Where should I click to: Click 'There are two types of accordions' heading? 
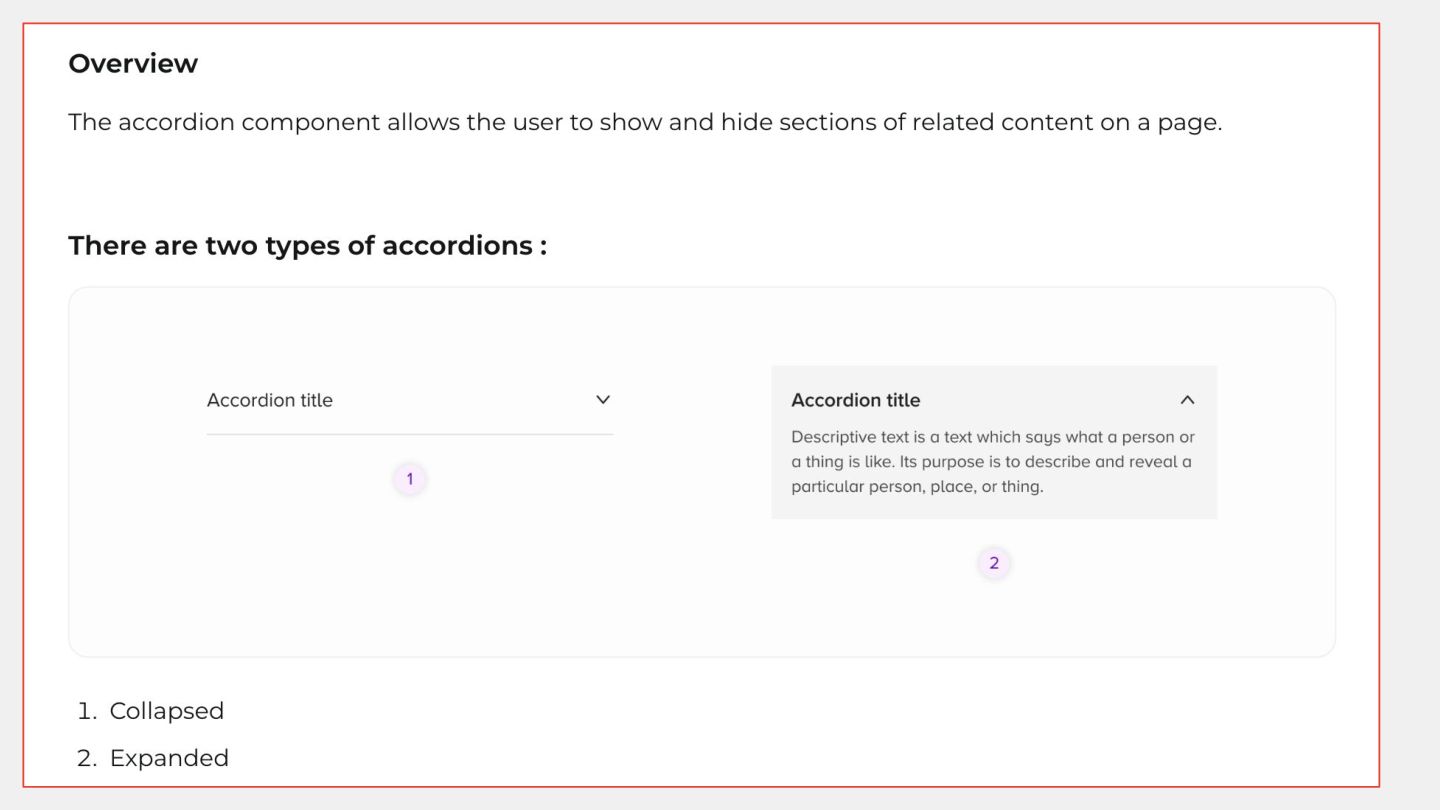[307, 246]
